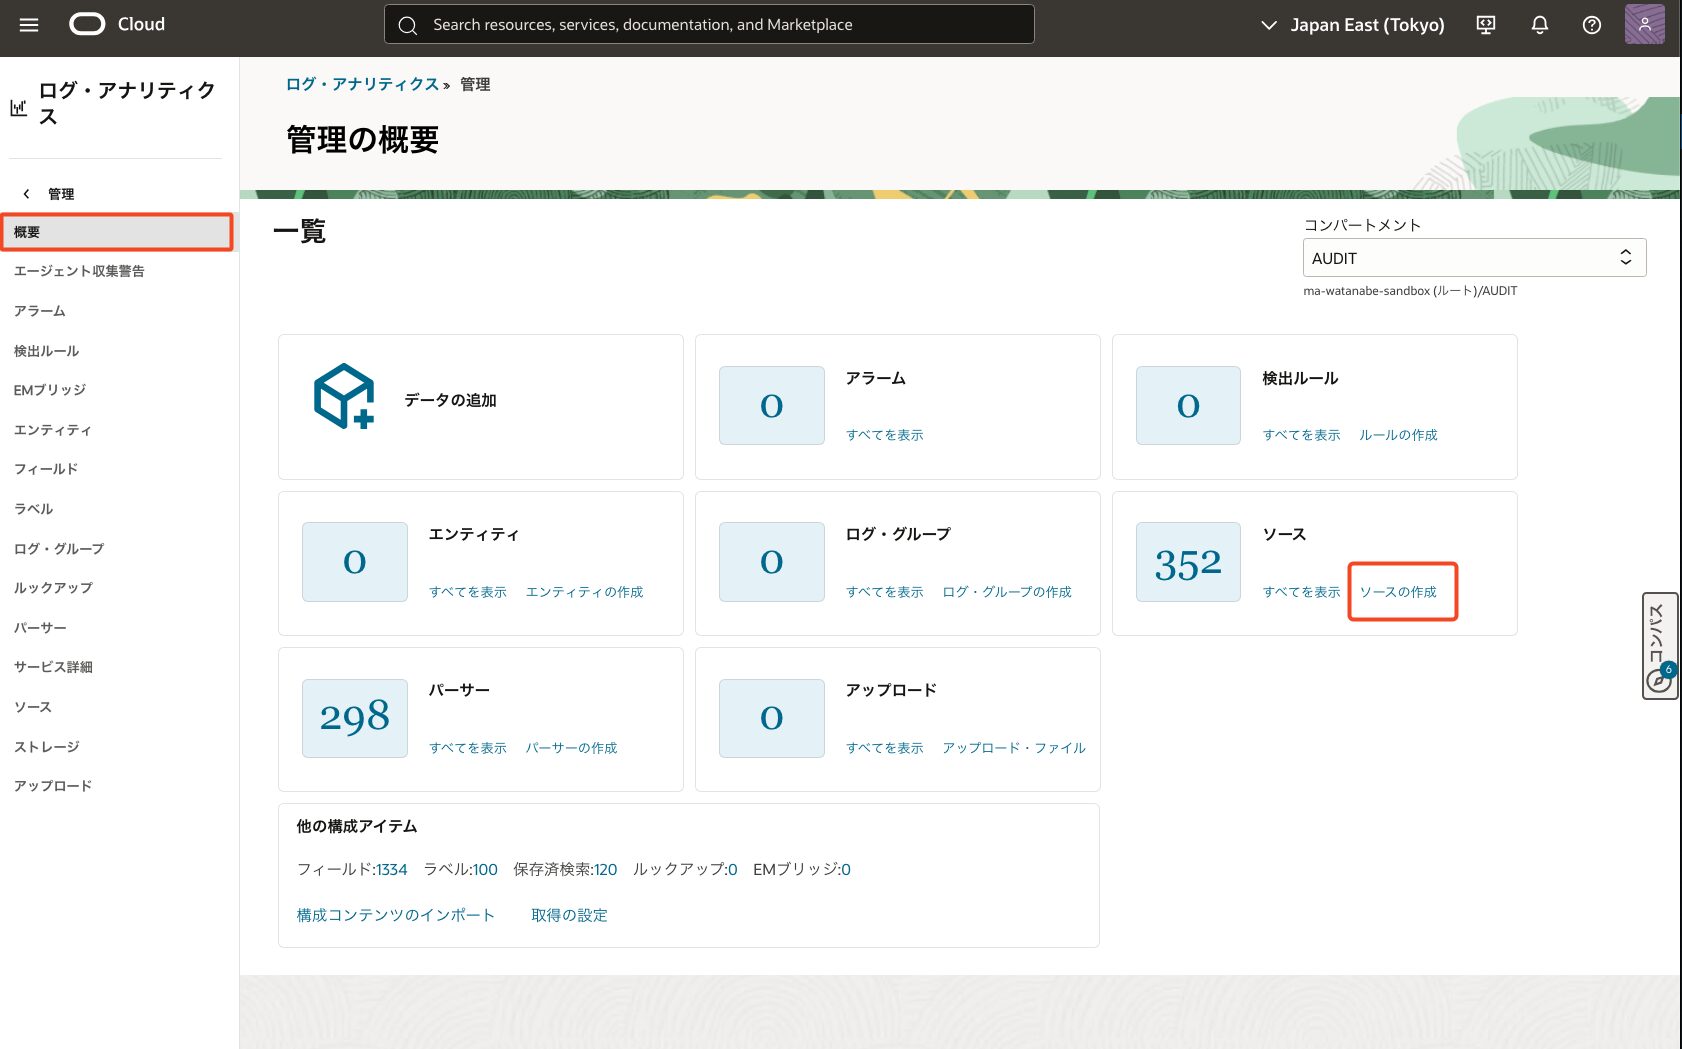This screenshot has width=1682, height=1049.
Task: Select エージェント収集警告 in the sidebar
Action: (x=79, y=271)
